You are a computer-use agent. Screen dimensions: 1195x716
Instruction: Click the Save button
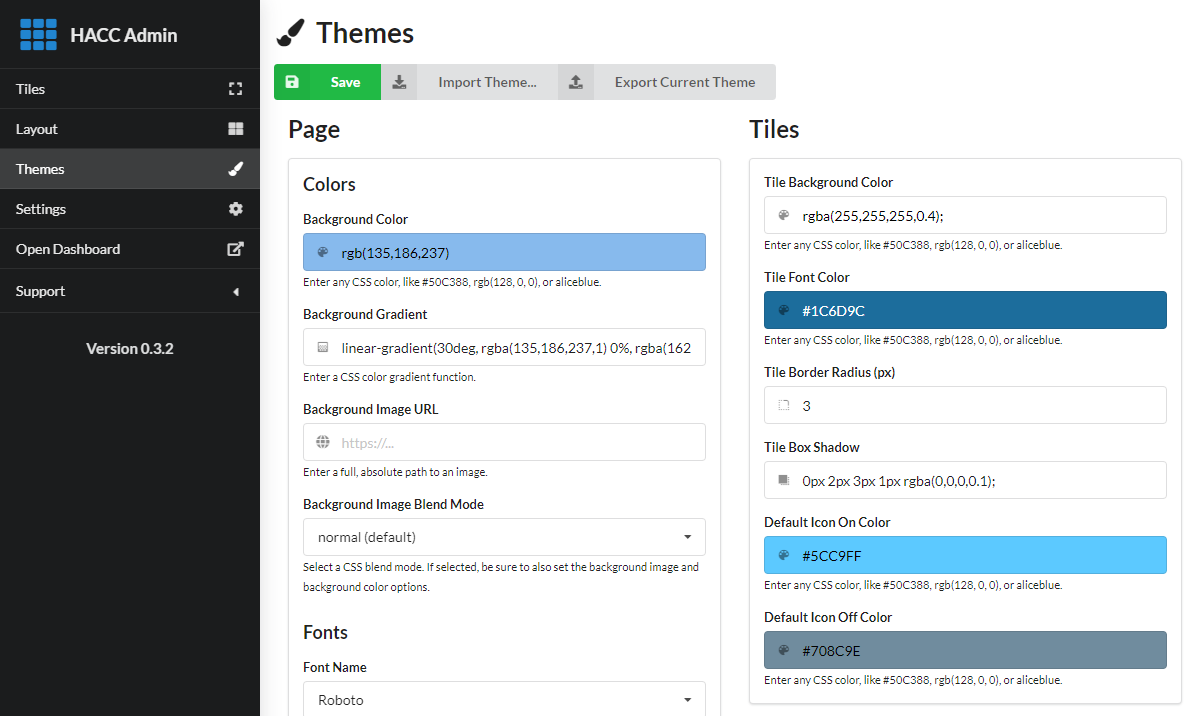(x=327, y=82)
